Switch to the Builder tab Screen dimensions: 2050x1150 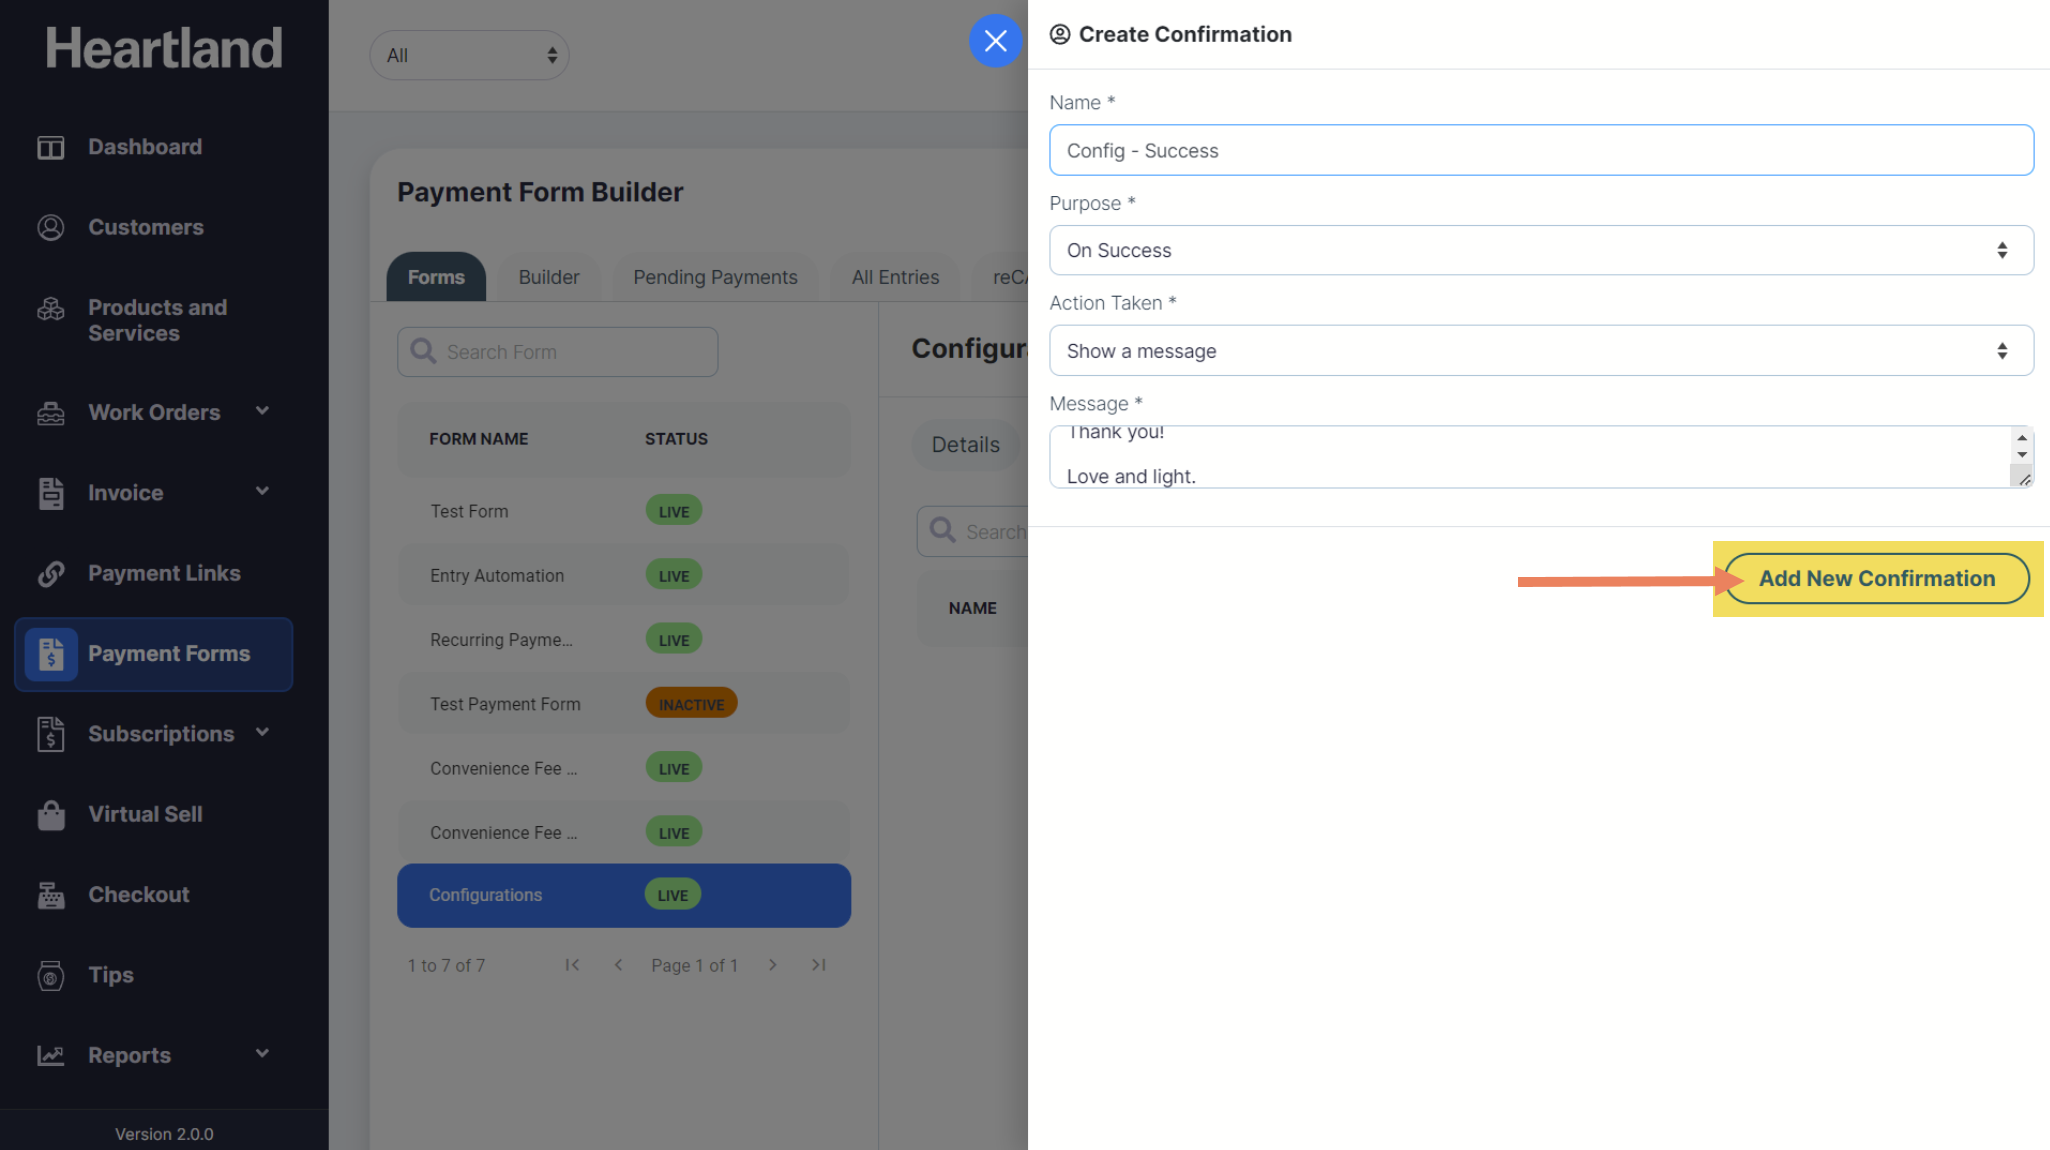pos(548,278)
